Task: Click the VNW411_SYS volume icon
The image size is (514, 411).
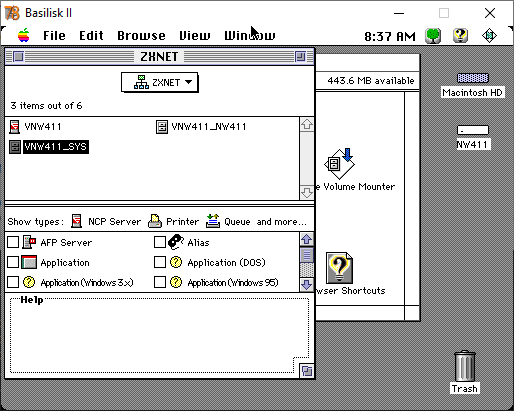Action: tap(15, 147)
